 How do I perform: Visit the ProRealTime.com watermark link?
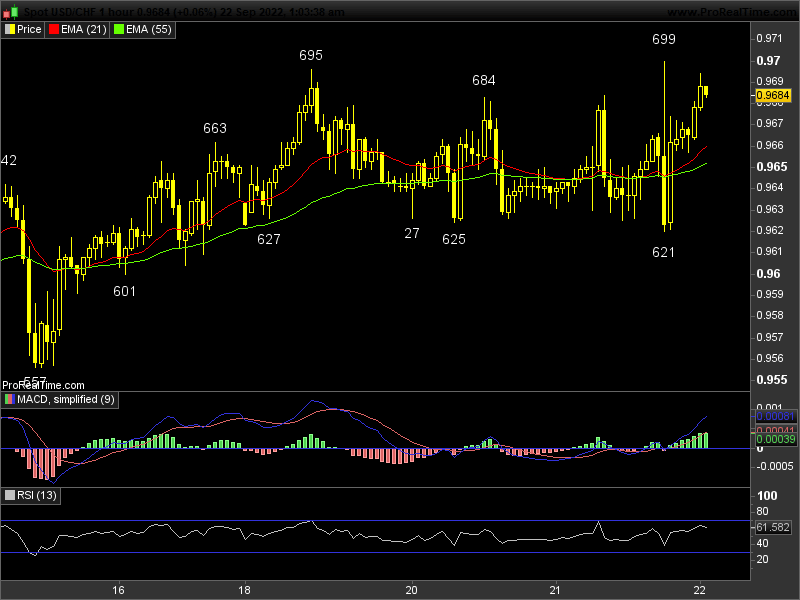click(x=44, y=385)
